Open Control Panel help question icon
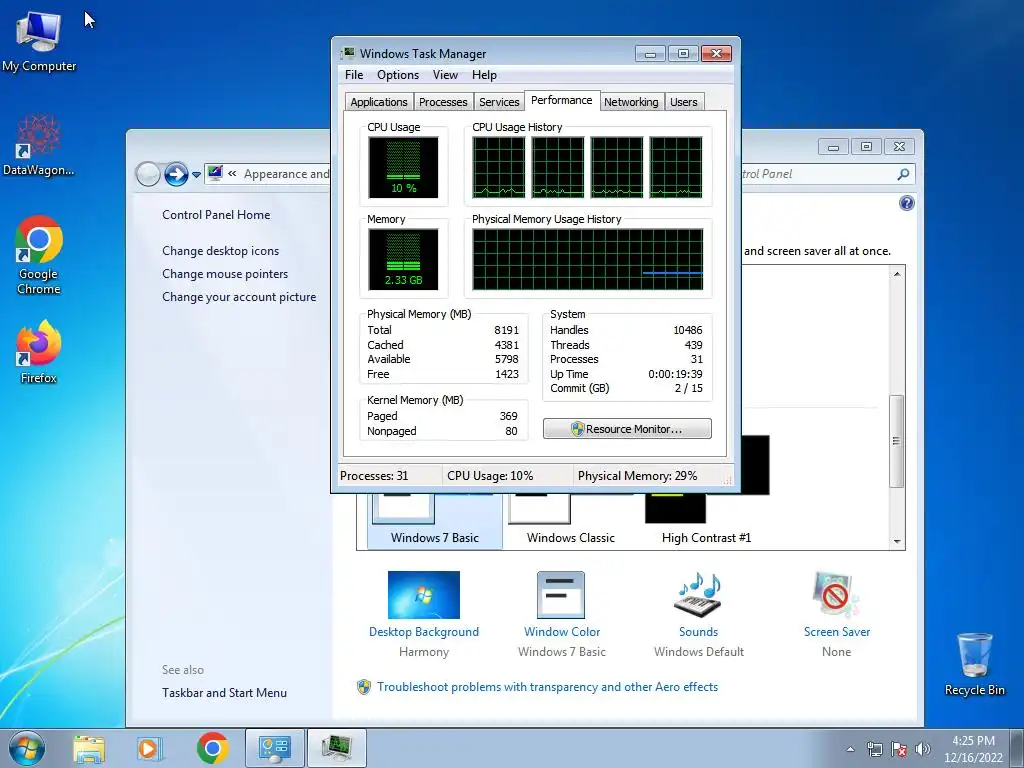Viewport: 1024px width, 768px height. click(906, 203)
